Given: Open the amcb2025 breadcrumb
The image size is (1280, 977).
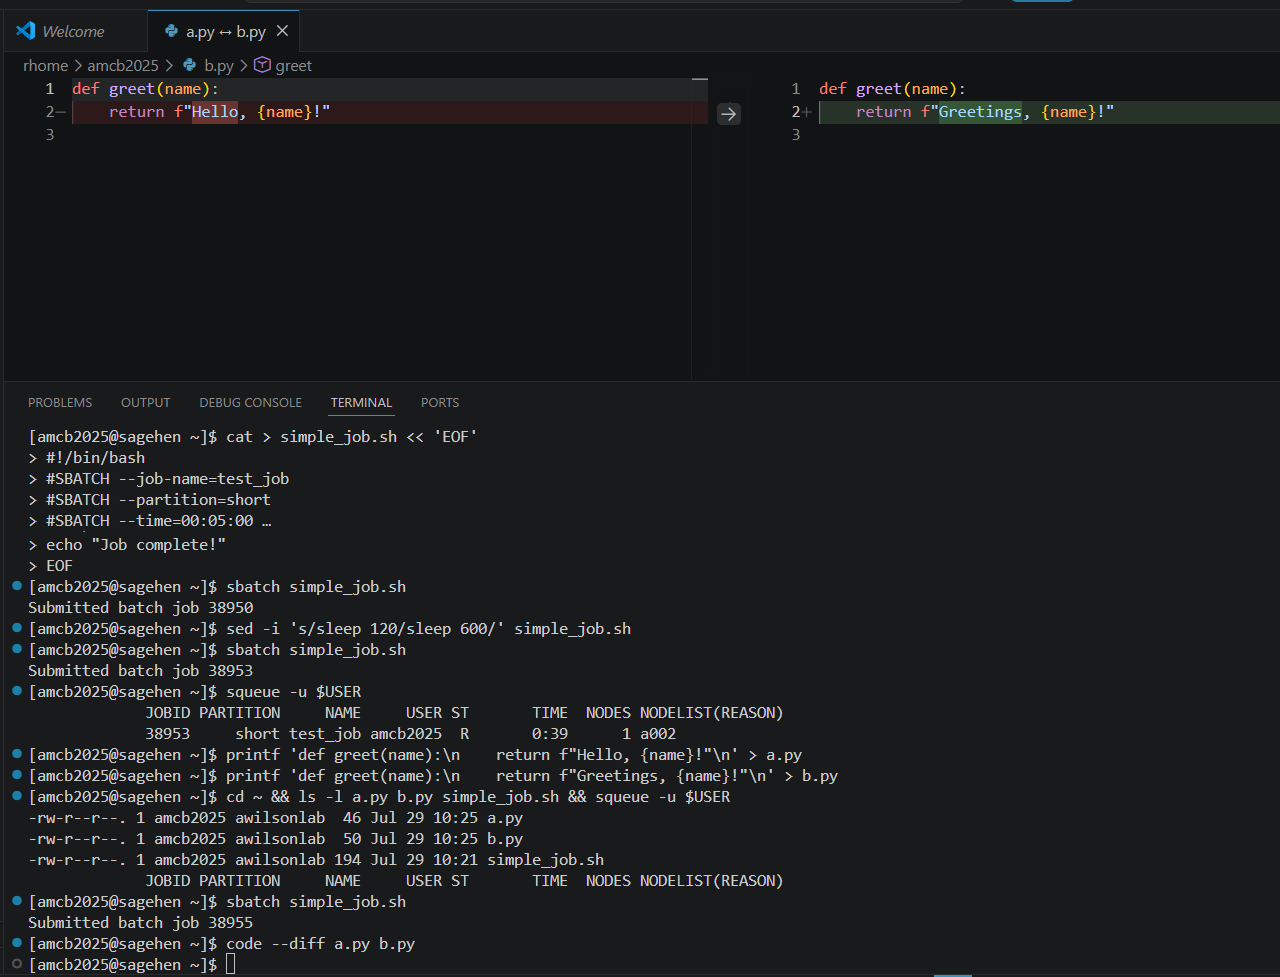Looking at the screenshot, I should pos(123,66).
